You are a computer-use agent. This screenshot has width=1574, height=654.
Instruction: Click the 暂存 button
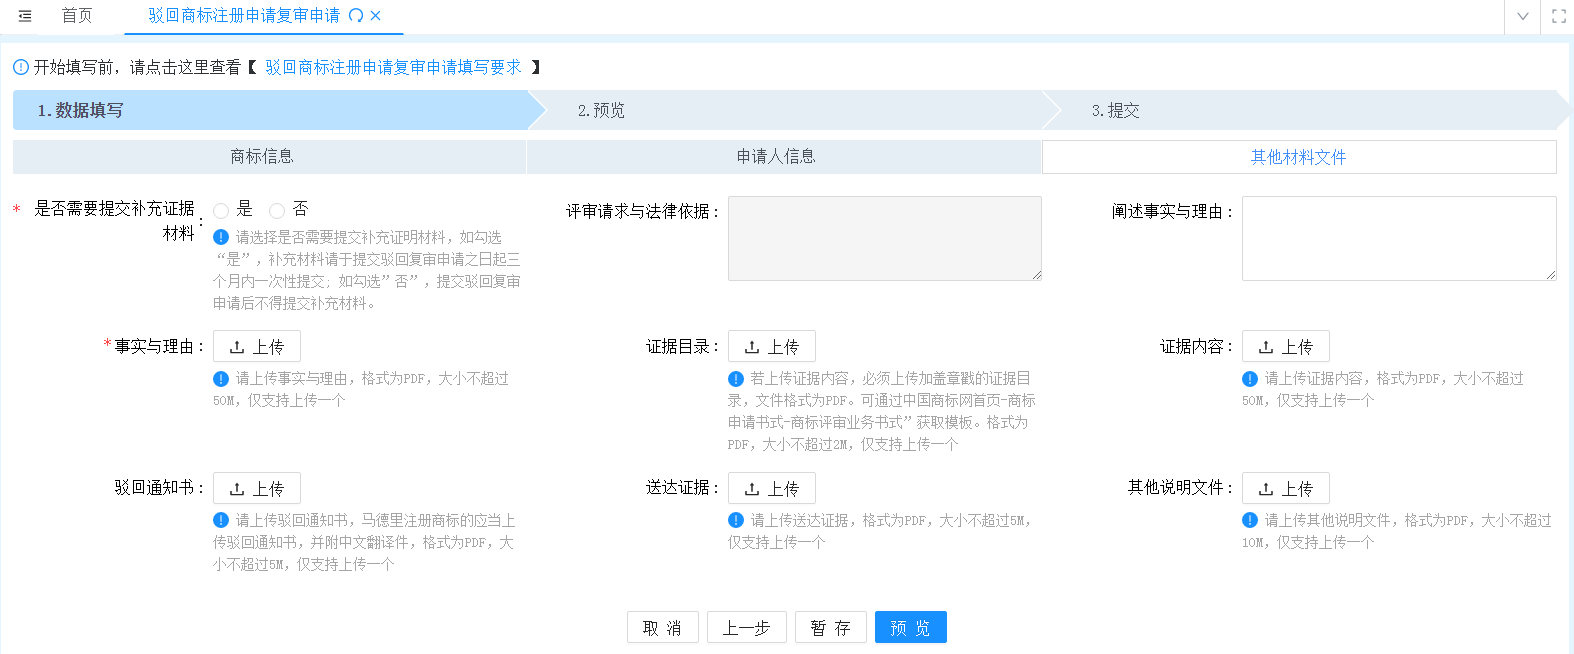pyautogui.click(x=830, y=628)
